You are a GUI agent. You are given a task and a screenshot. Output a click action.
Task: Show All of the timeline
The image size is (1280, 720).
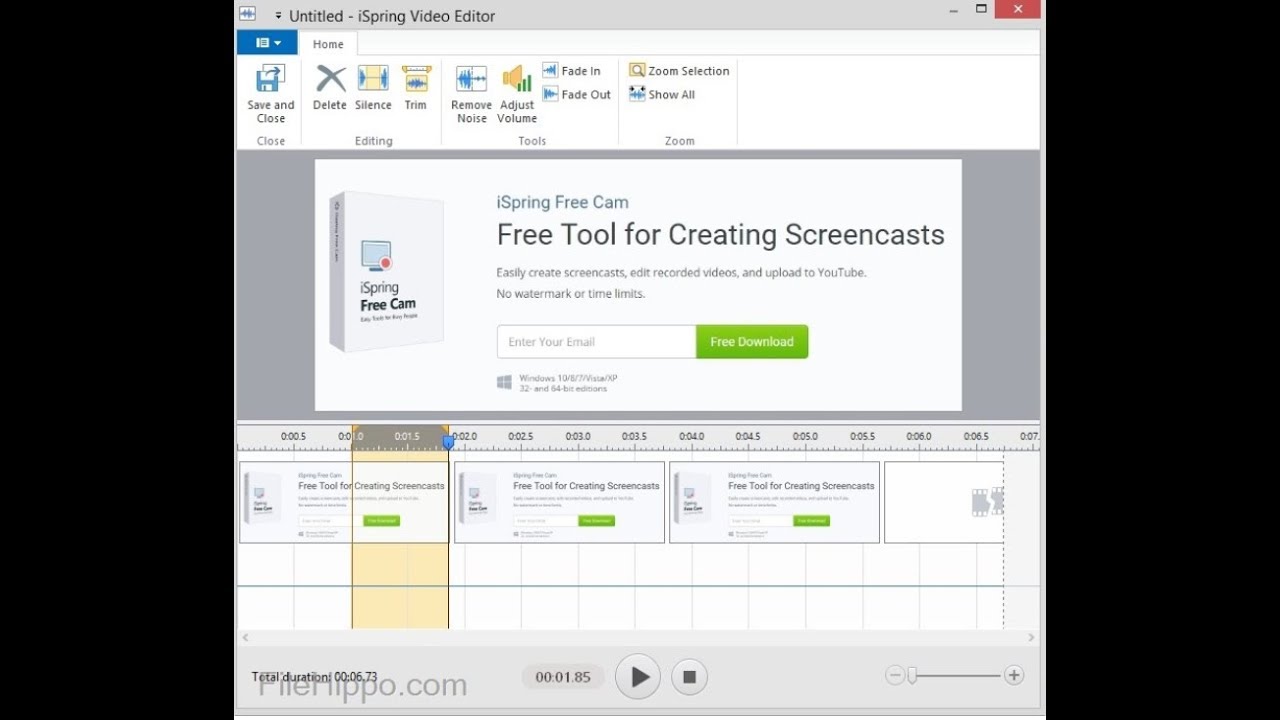[662, 95]
